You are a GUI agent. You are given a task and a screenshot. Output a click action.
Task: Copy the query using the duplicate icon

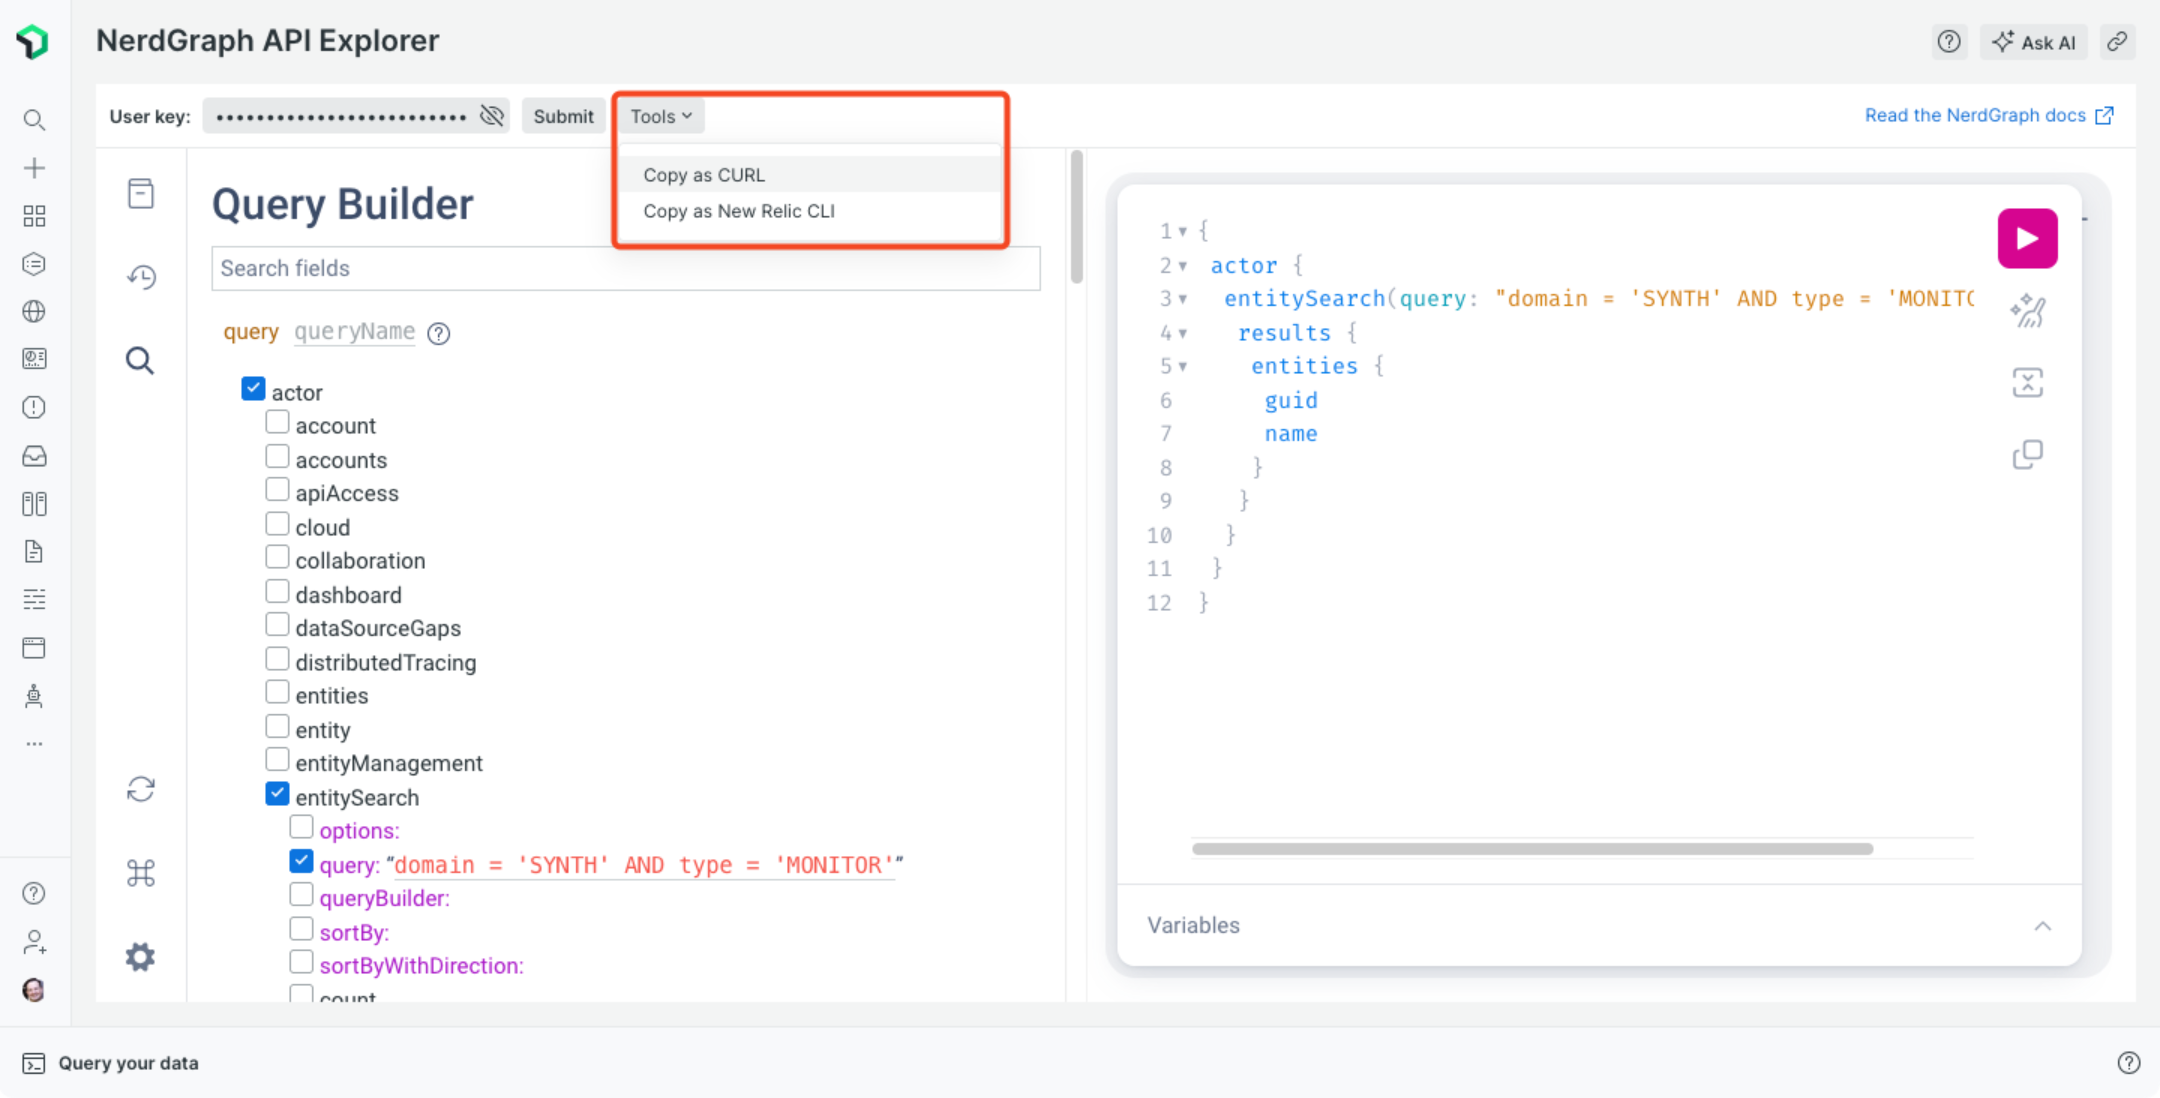click(2028, 455)
